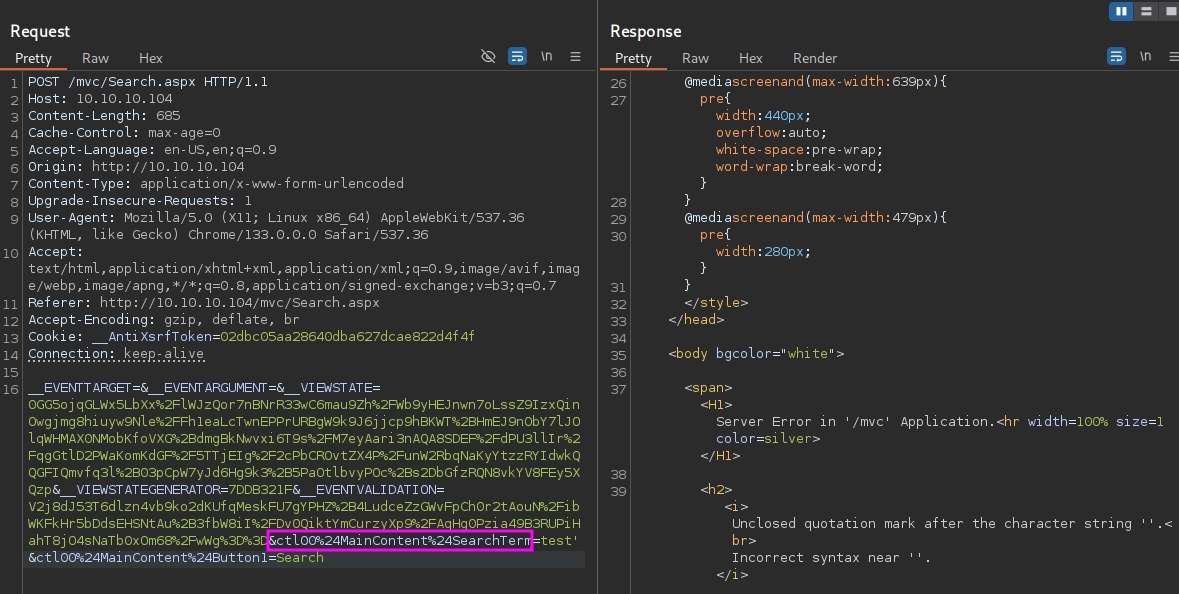Screen dimensions: 1179x594
Task: Open the Response Render tab
Action: tap(815, 58)
